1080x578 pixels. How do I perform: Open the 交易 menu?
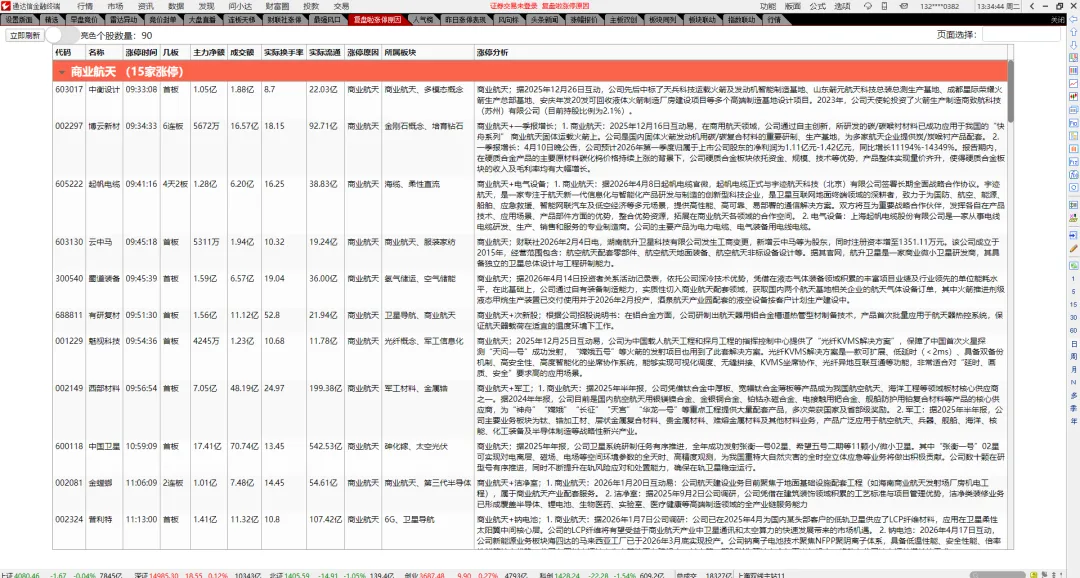(x=341, y=6)
